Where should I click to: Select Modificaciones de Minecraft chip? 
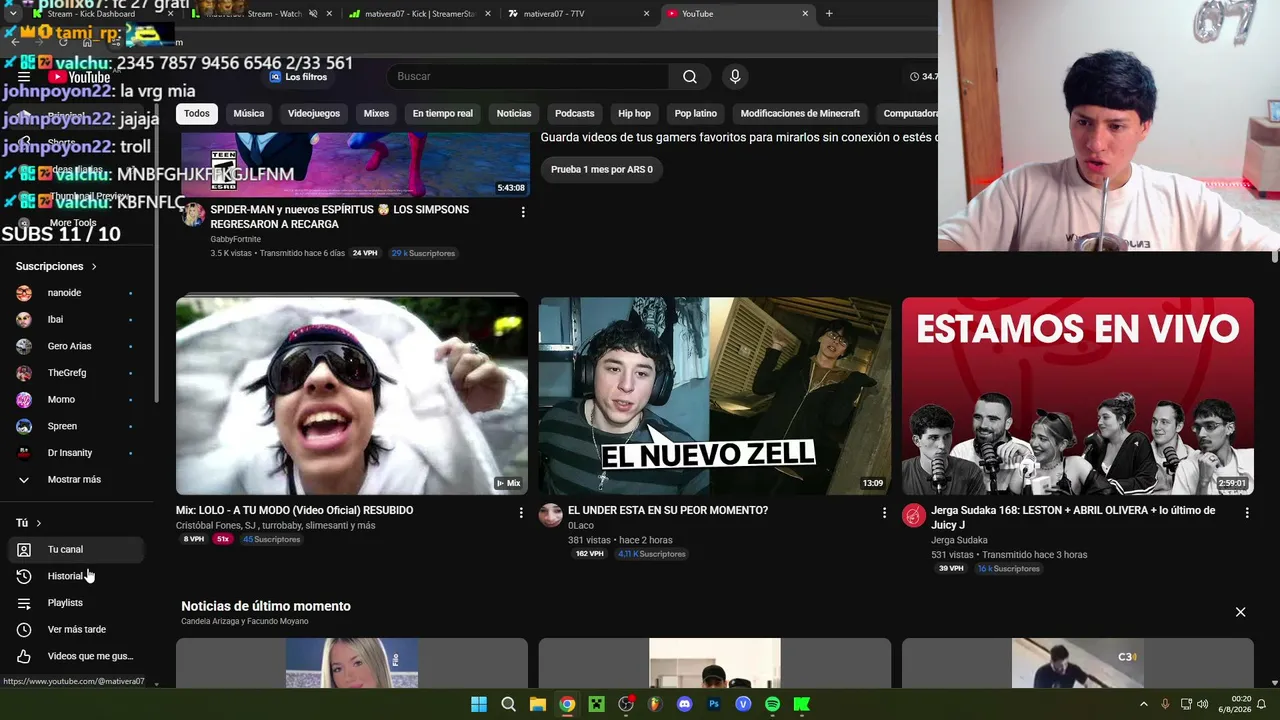click(x=800, y=114)
